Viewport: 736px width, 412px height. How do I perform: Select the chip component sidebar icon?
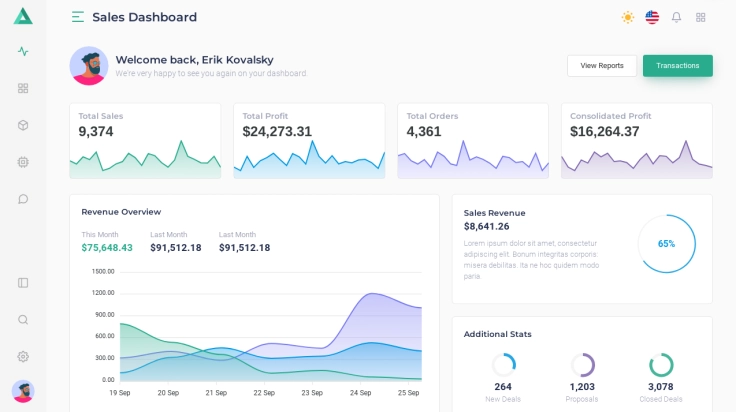point(23,162)
